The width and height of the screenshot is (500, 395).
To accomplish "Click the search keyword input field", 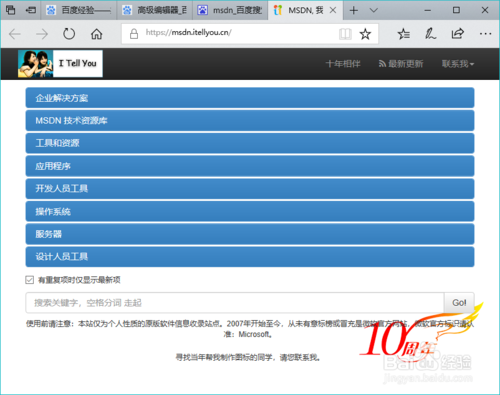I will tap(235, 303).
